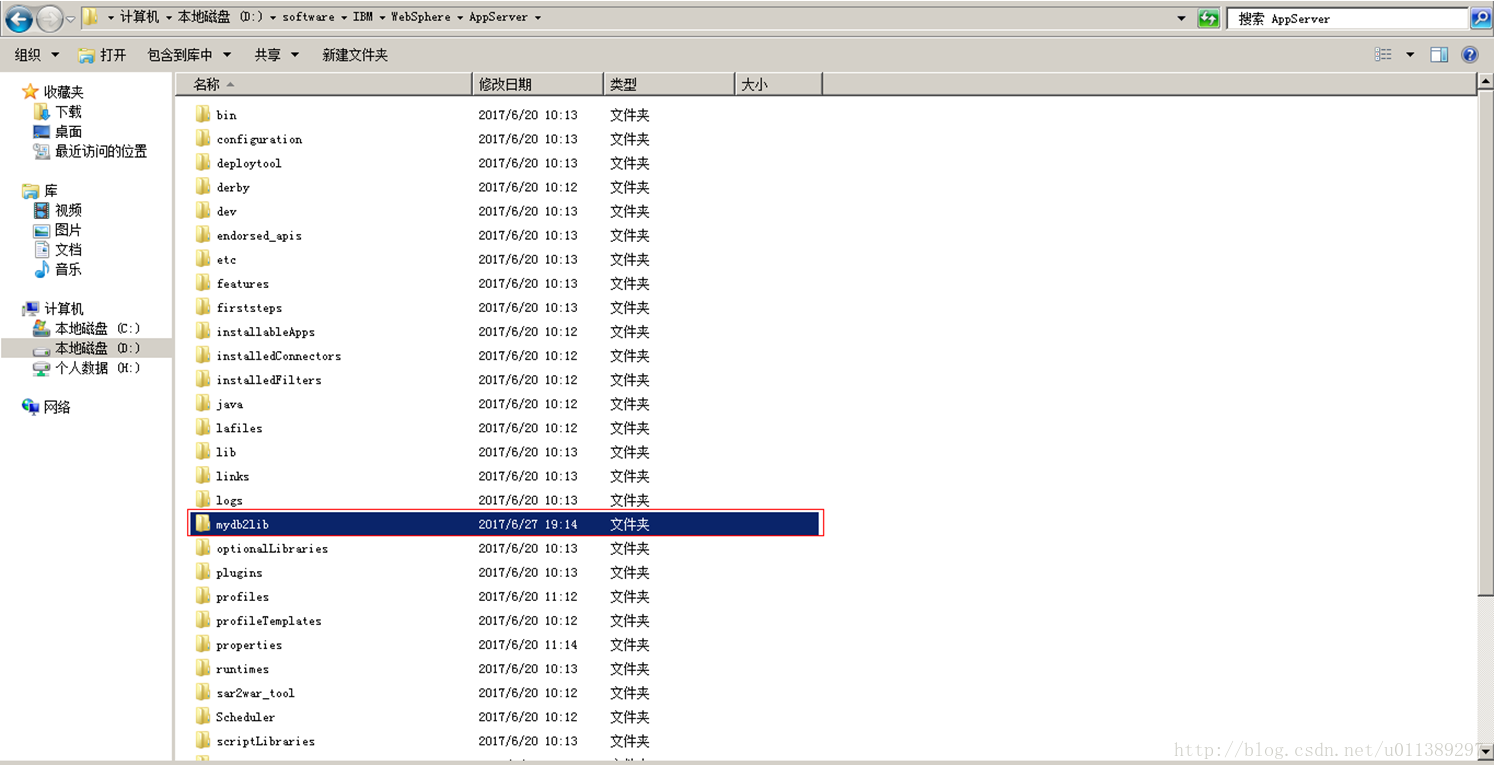The width and height of the screenshot is (1495, 770).
Task: Open 音乐 library in navigation pane
Action: tap(68, 270)
